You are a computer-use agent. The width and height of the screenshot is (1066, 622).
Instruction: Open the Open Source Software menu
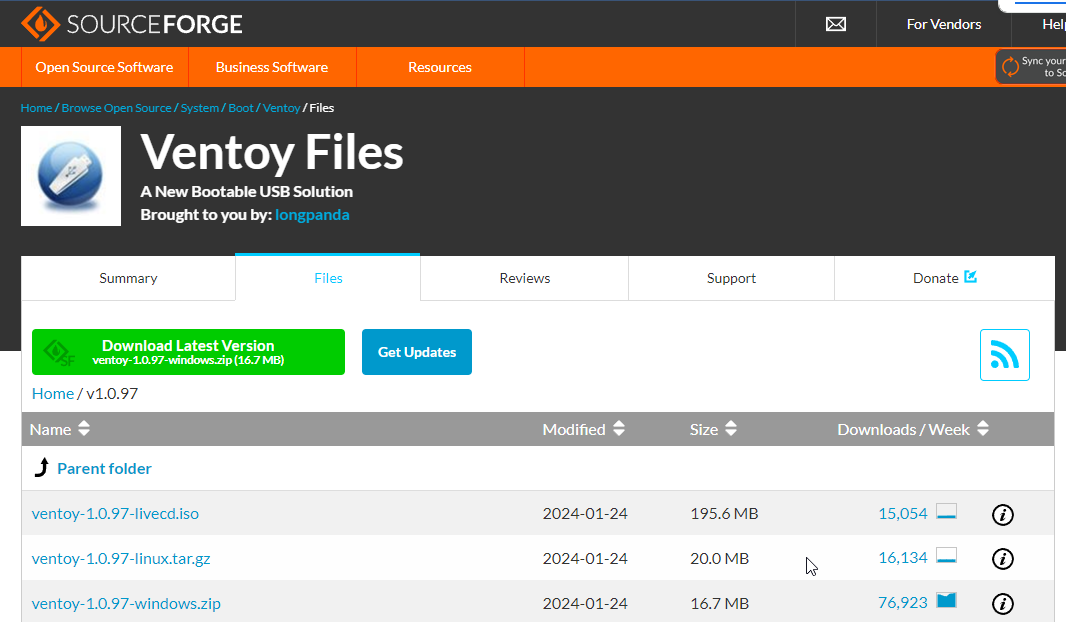pyautogui.click(x=105, y=67)
